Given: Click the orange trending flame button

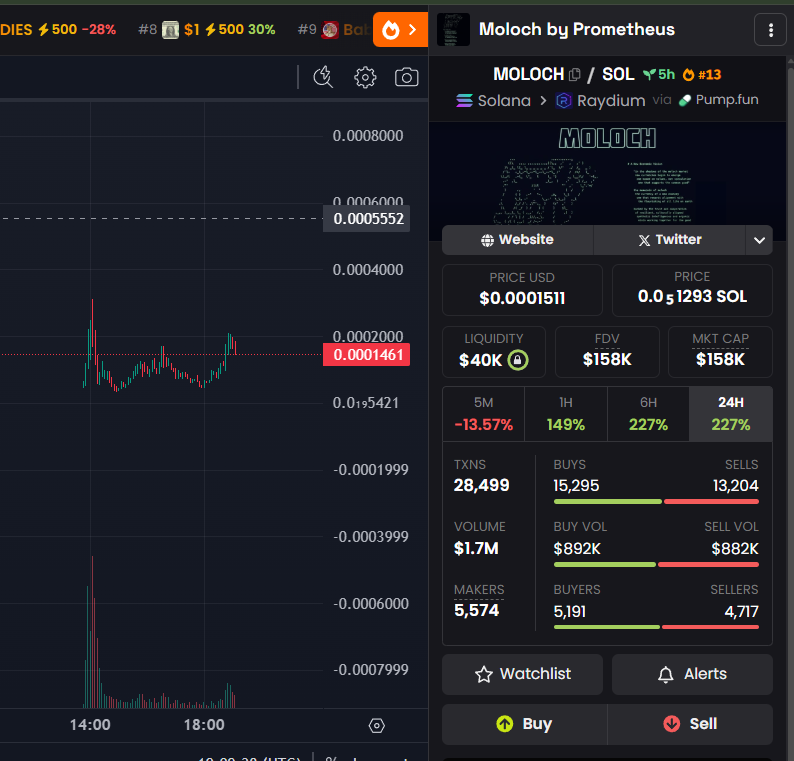Looking at the screenshot, I should tap(400, 30).
